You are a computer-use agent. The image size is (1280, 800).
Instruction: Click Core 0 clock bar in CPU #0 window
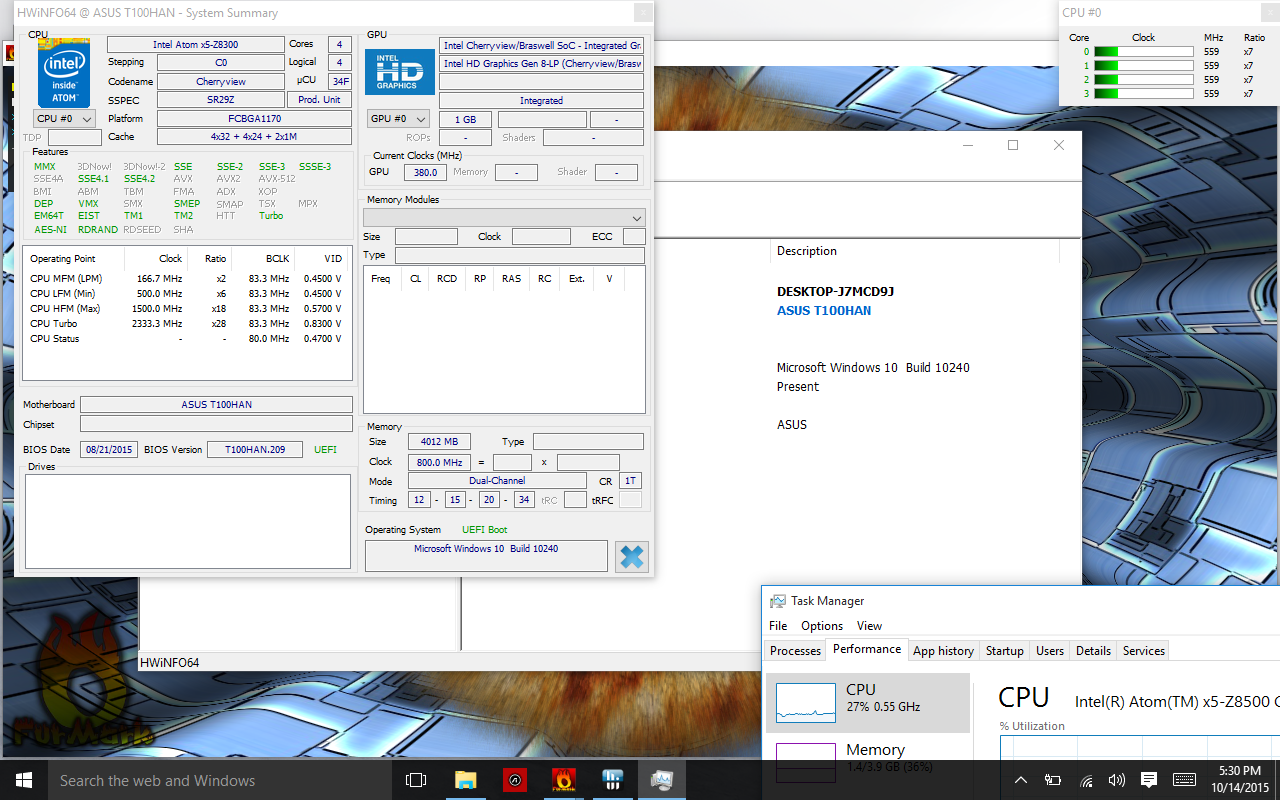coord(1143,51)
